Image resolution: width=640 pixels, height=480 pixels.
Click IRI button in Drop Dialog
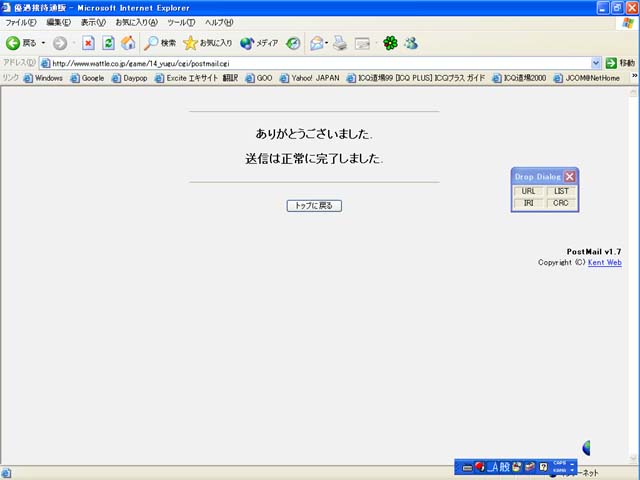click(528, 203)
